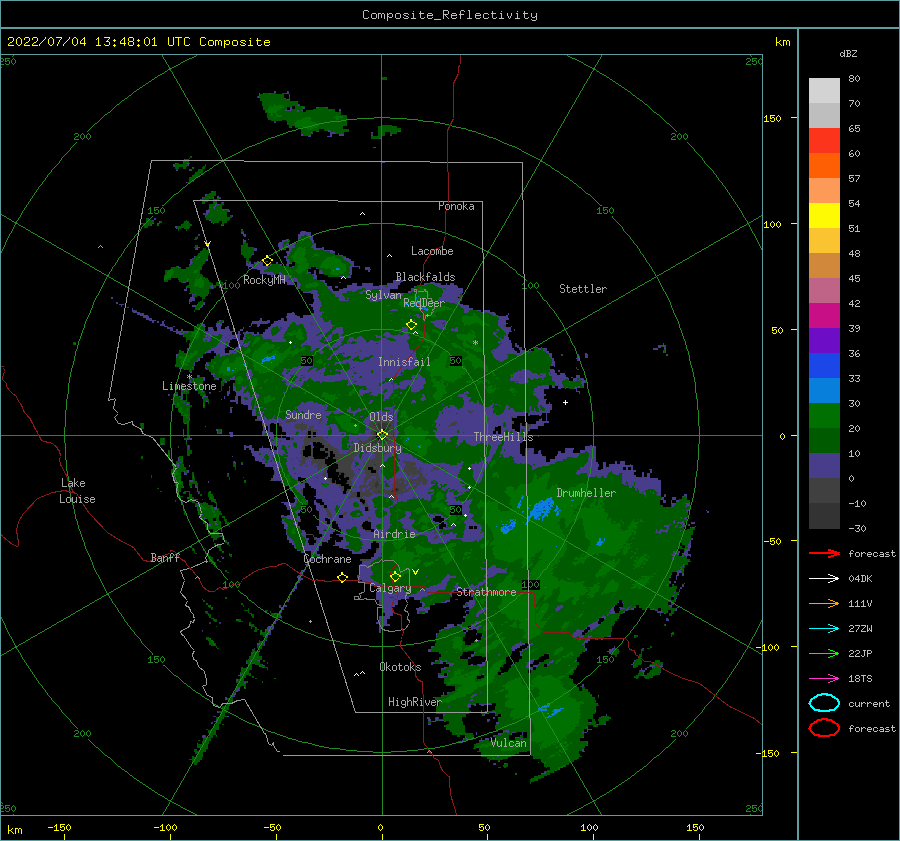
Task: Click the ThreeHills city label
Action: 503,437
